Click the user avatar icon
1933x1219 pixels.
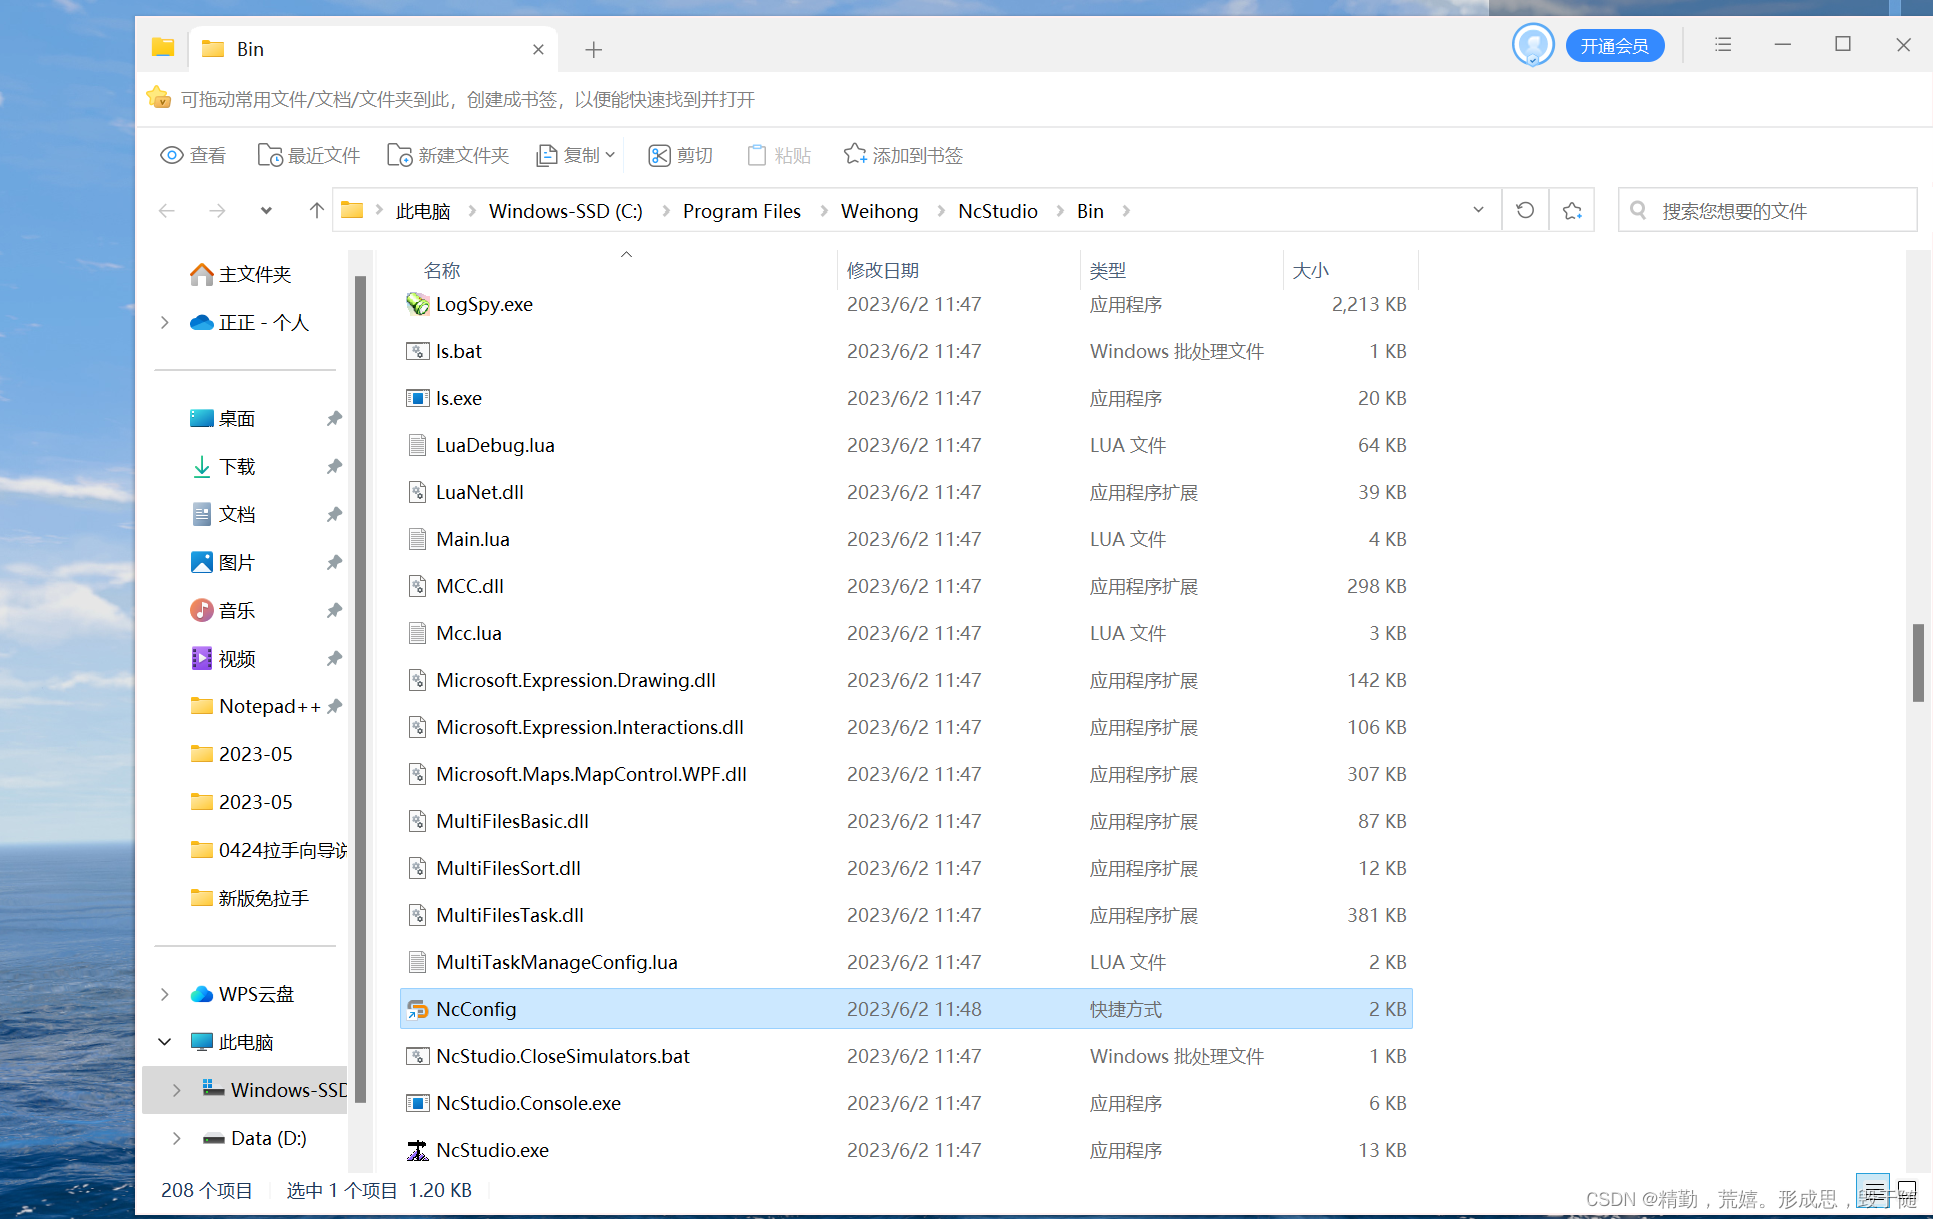(1532, 45)
